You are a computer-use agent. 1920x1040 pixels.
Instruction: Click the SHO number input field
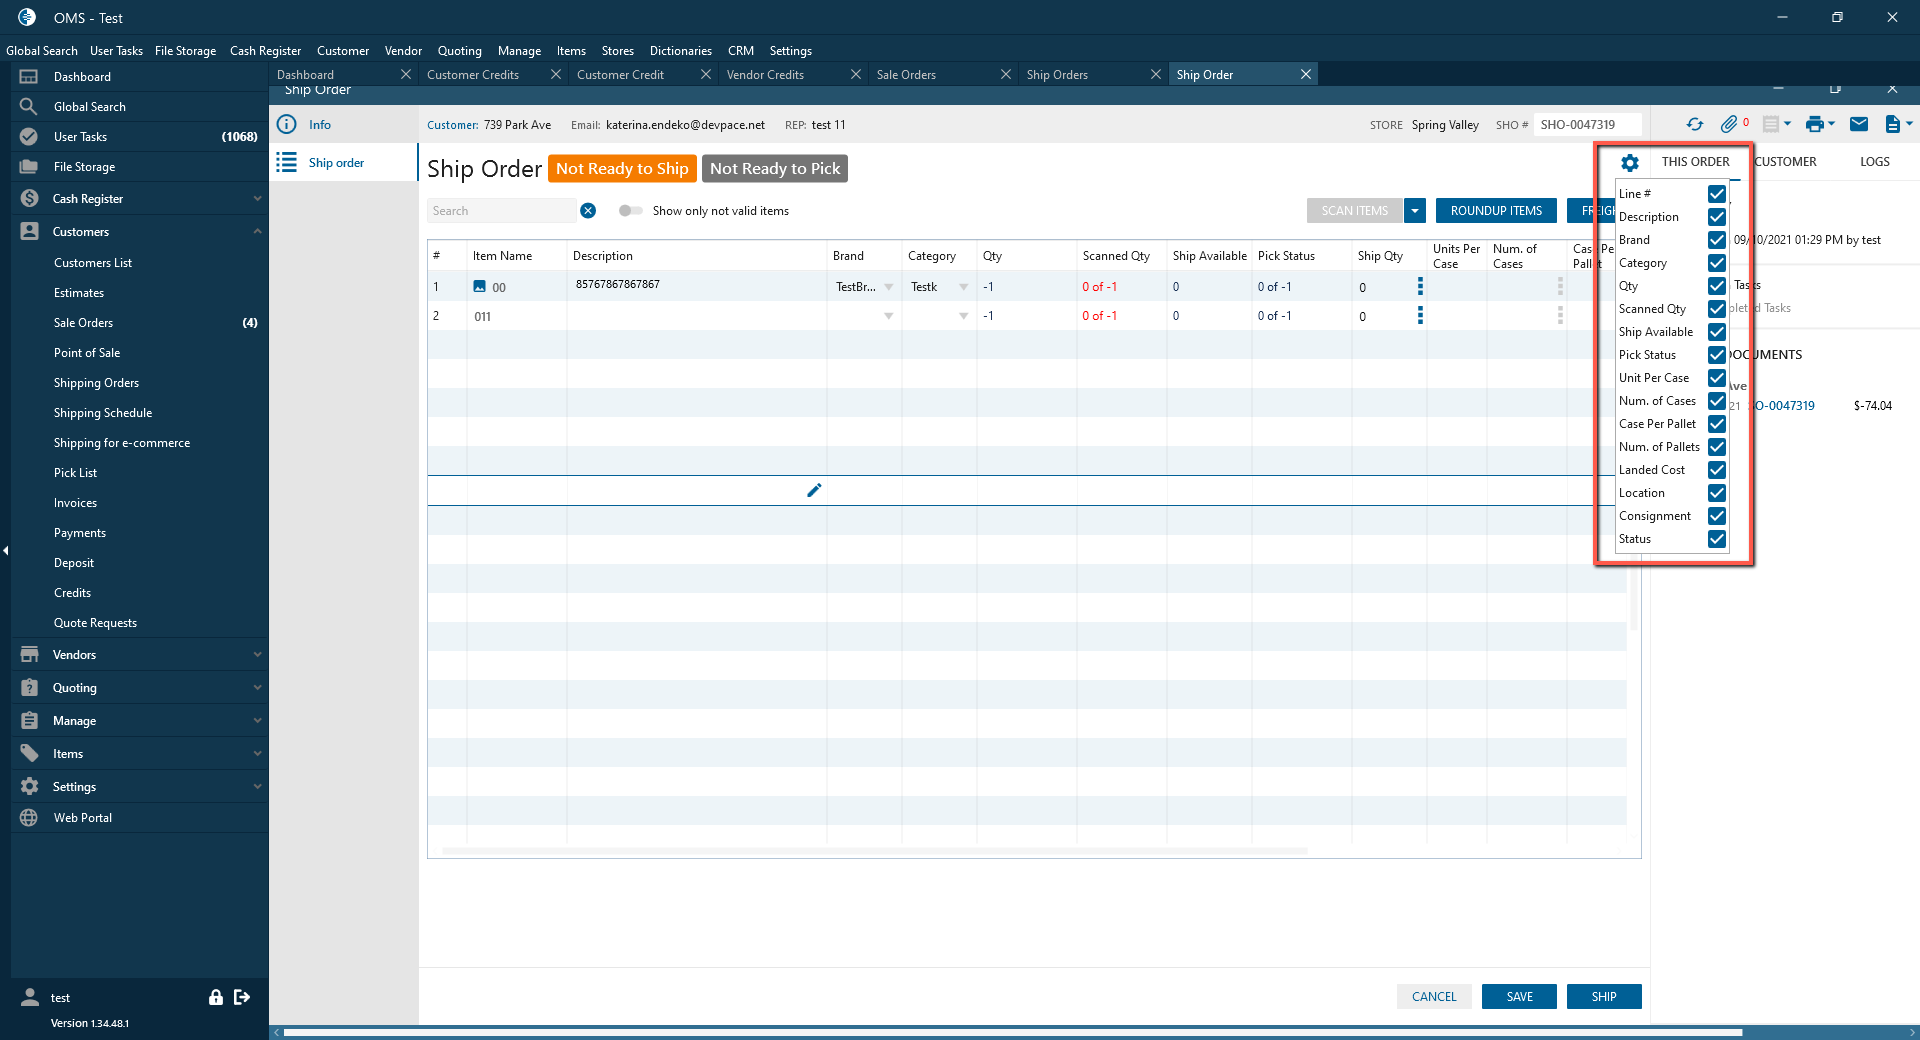point(1587,125)
